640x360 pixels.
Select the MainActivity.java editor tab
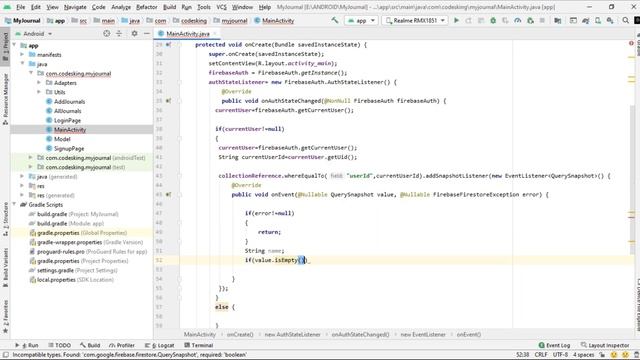(187, 34)
